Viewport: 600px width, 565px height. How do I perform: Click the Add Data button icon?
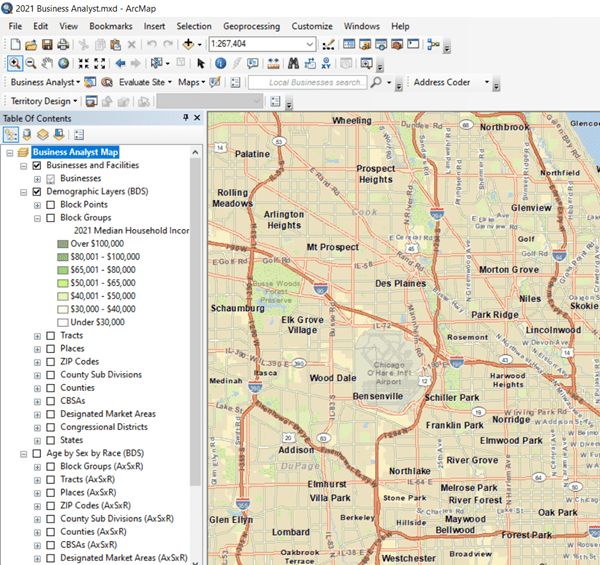point(188,44)
